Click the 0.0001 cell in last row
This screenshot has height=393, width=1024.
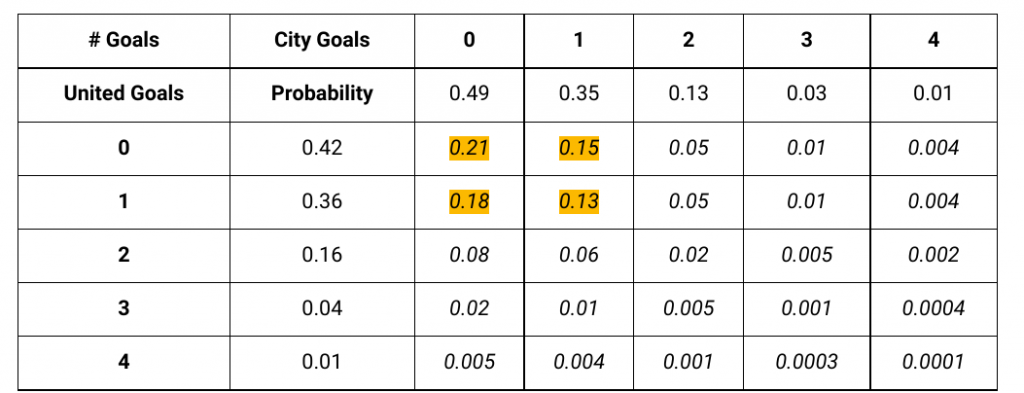pyautogui.click(x=933, y=362)
